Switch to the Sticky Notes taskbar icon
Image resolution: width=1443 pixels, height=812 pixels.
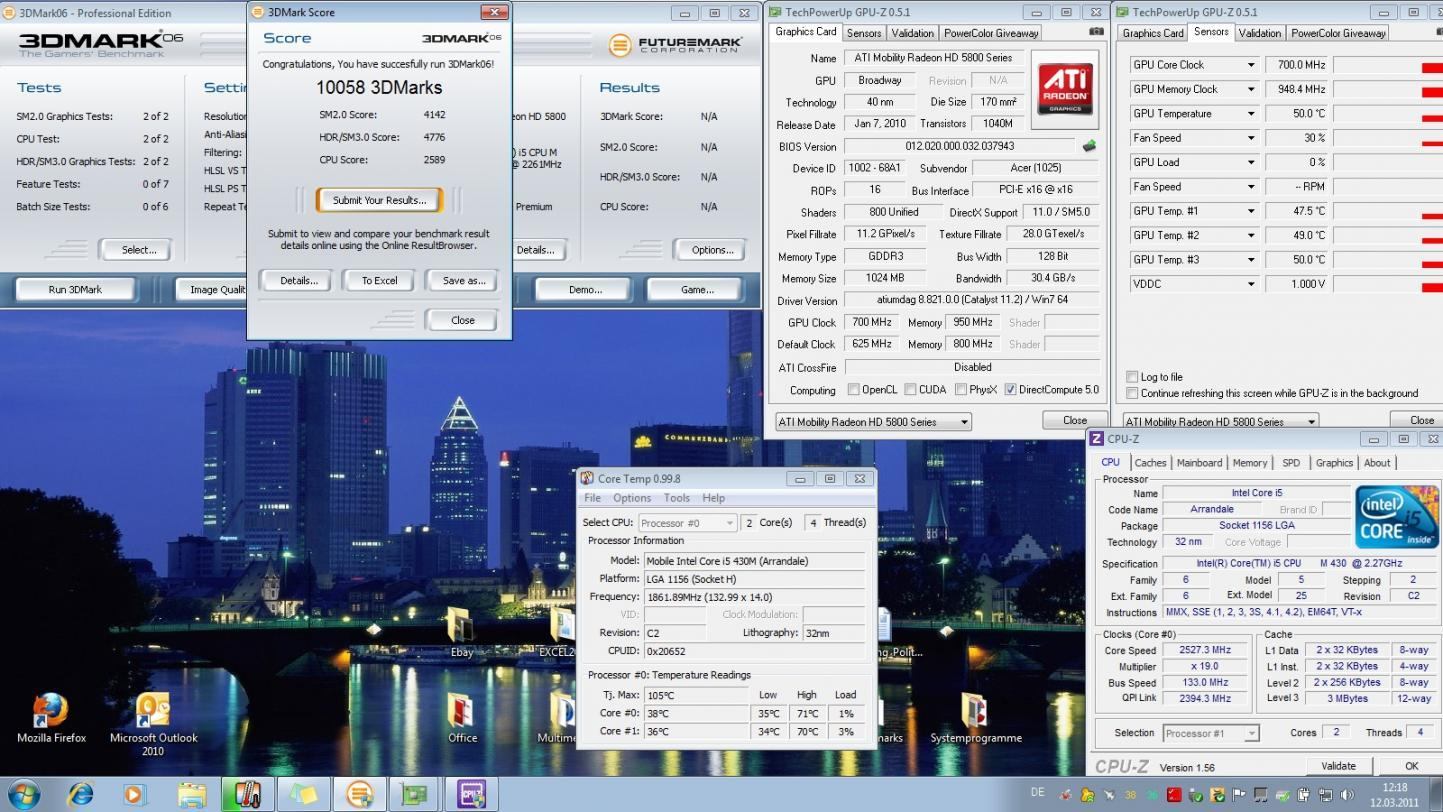302,795
